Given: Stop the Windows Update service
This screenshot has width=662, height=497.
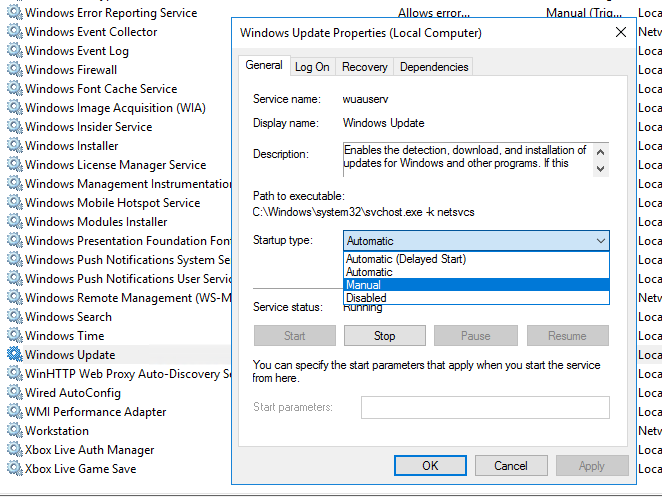Looking at the screenshot, I should coord(385,336).
